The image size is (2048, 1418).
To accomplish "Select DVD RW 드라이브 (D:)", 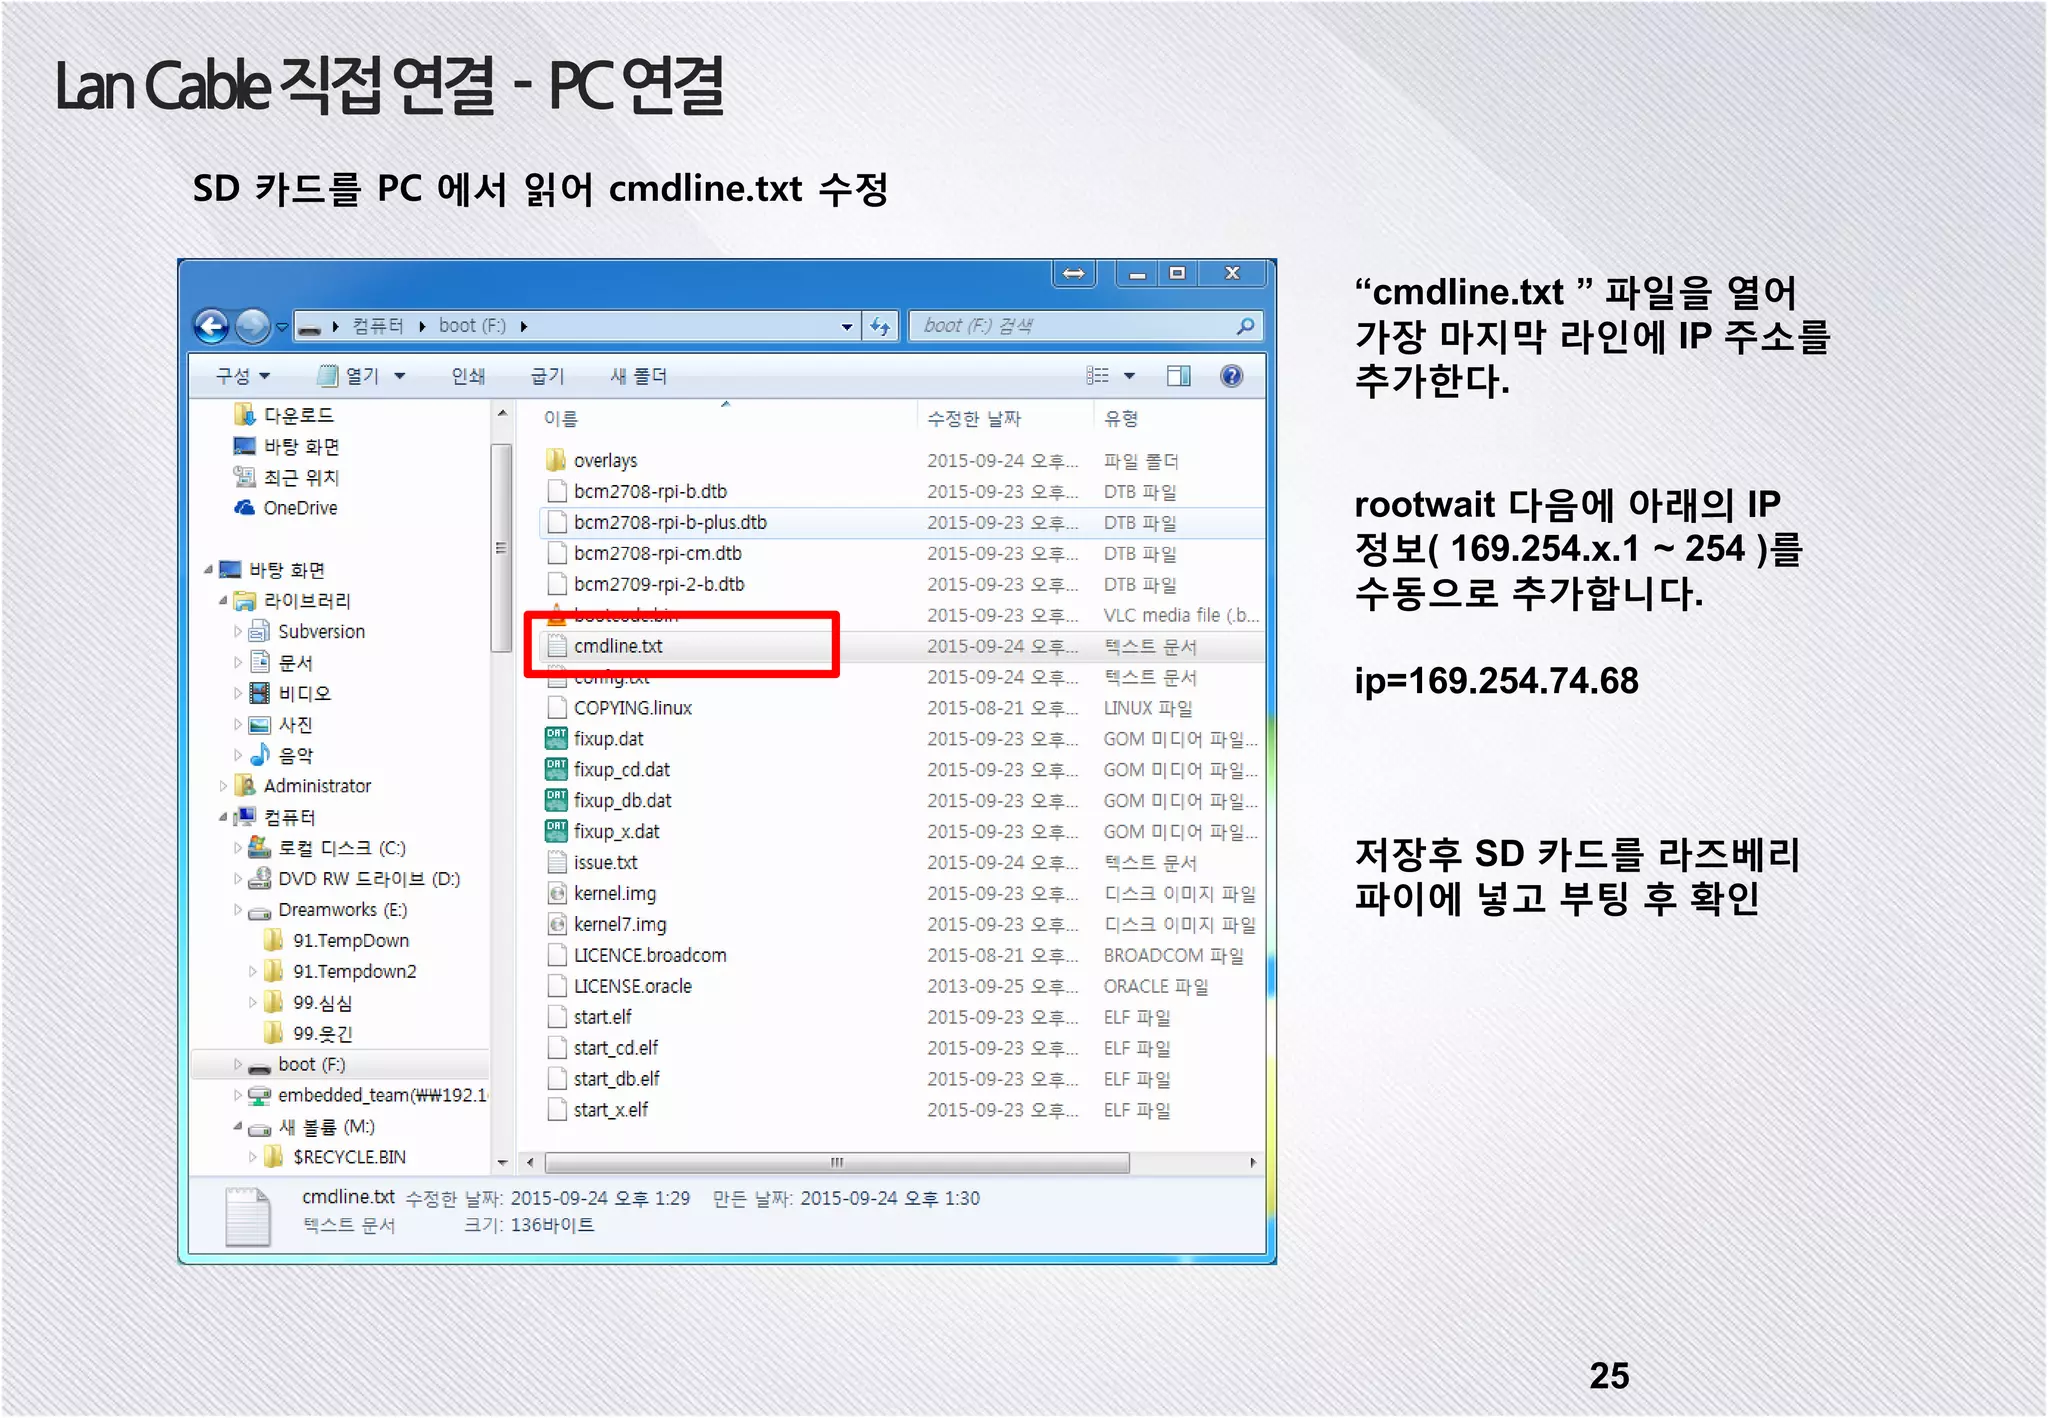I will [x=368, y=879].
